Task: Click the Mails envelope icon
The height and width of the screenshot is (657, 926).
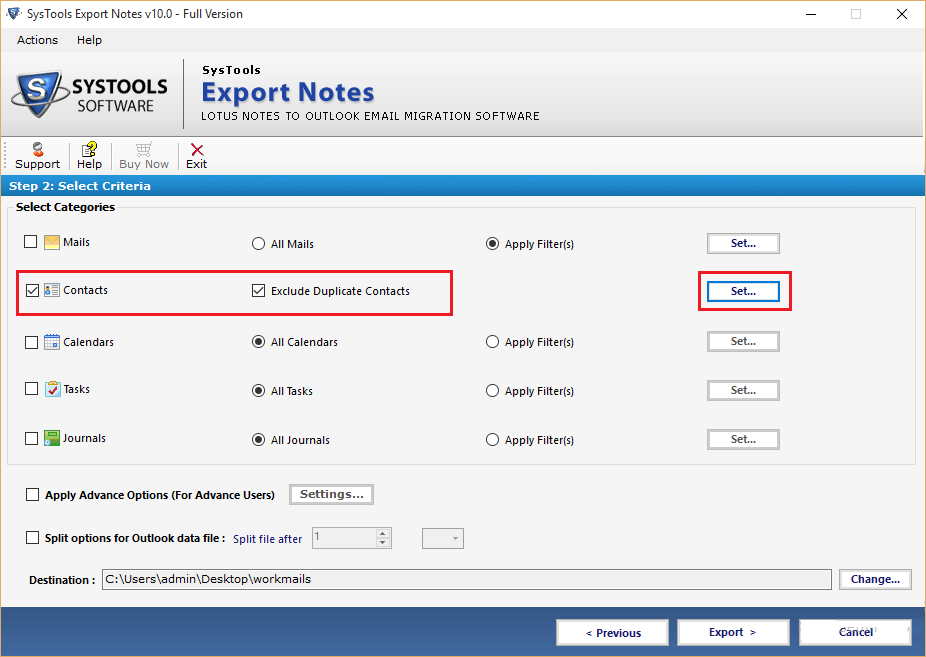Action: click(x=52, y=243)
